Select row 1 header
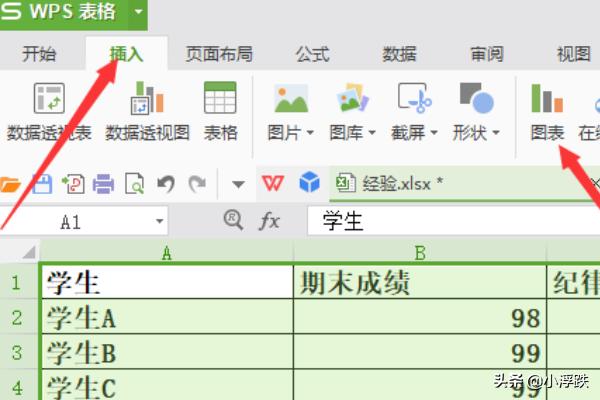 (x=16, y=282)
